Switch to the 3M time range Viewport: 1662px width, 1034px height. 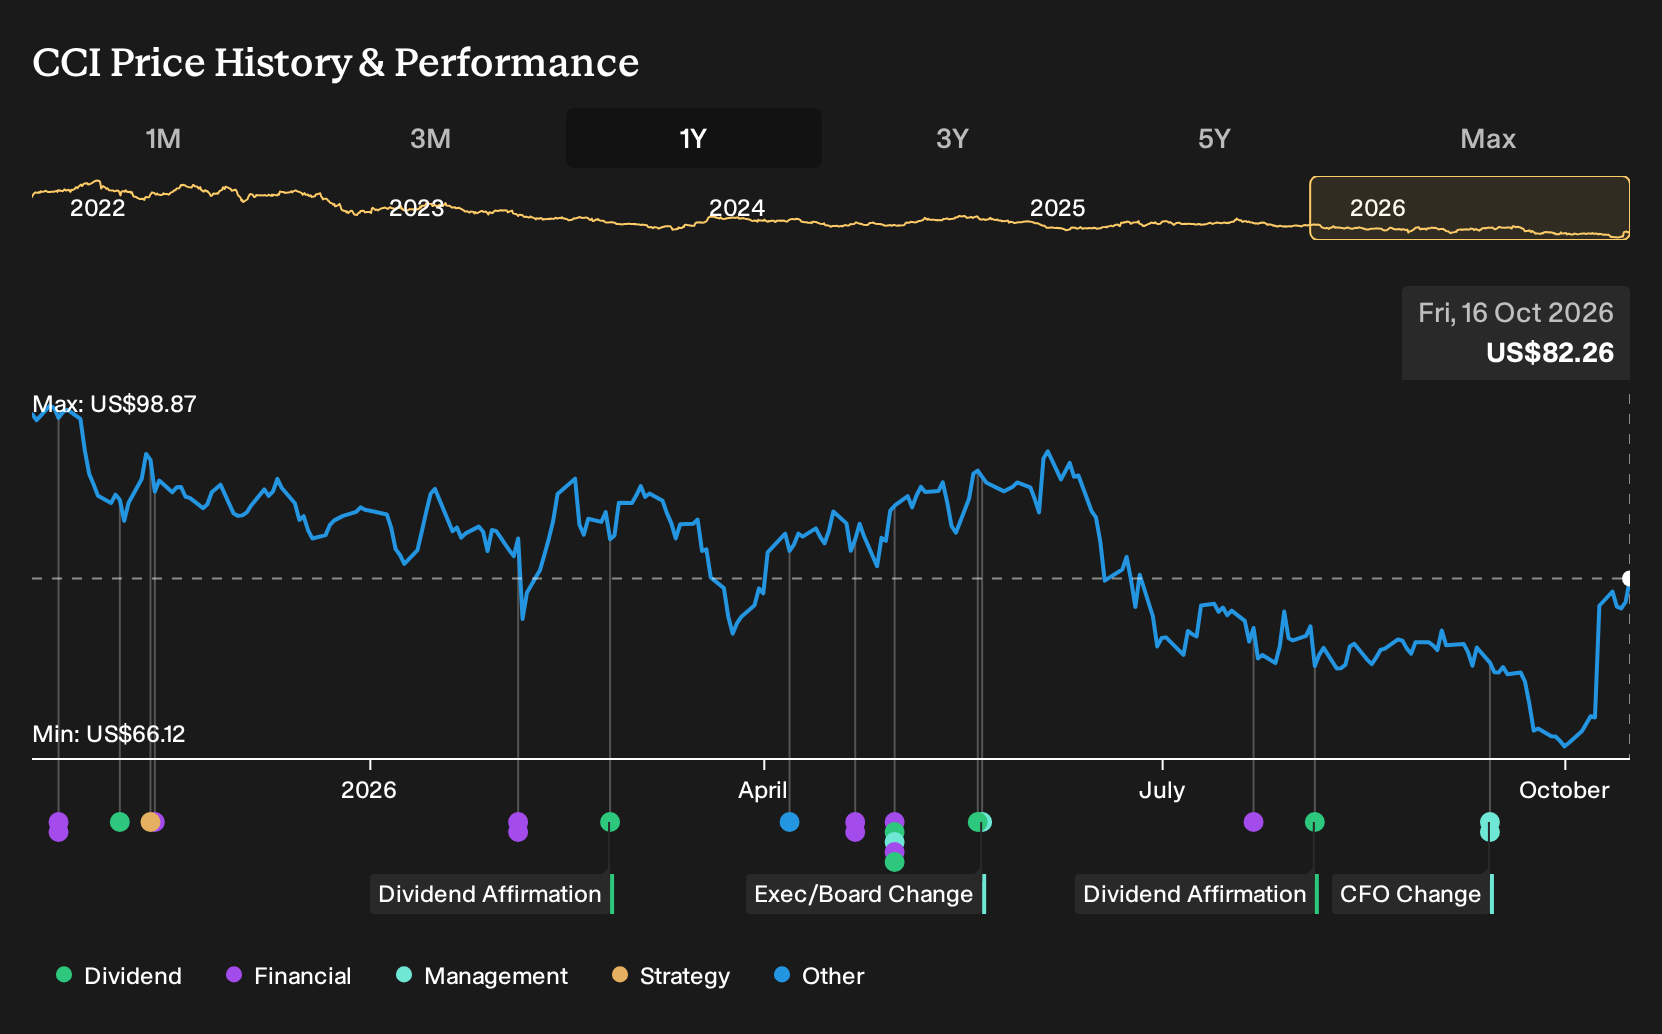(x=430, y=138)
